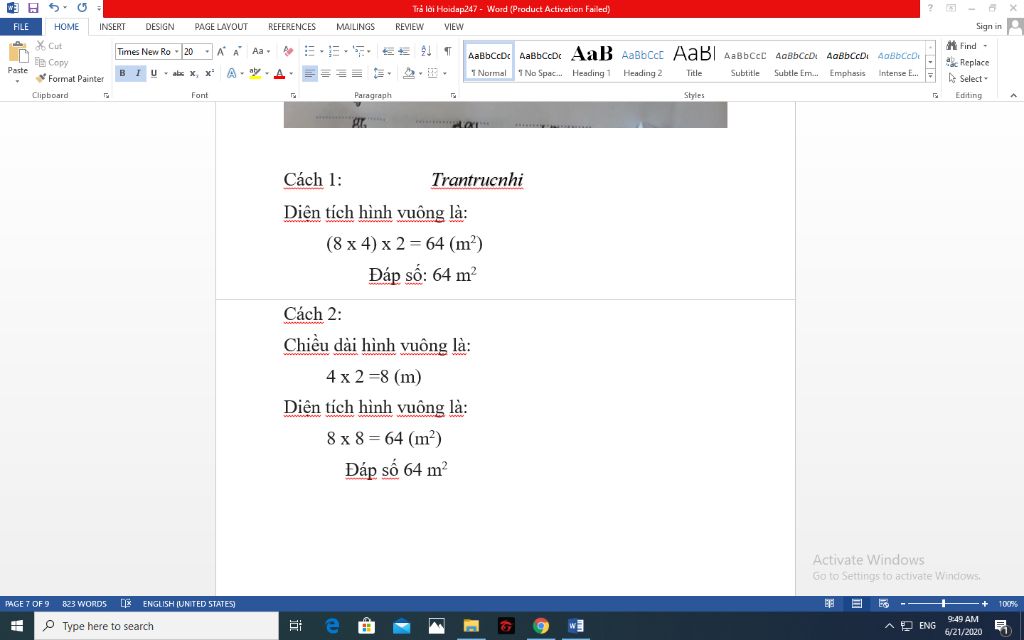Expand the Styles gallery More arrow

[x=931, y=76]
